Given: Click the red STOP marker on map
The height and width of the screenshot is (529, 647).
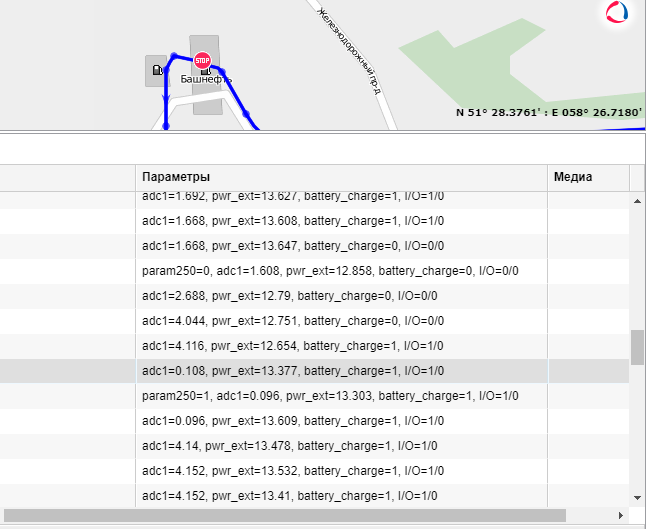Looking at the screenshot, I should pyautogui.click(x=203, y=60).
